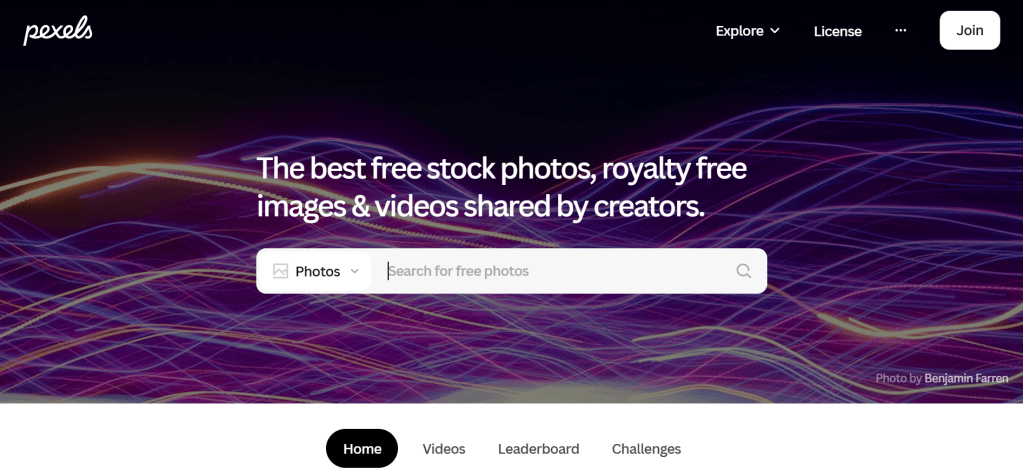Open Benjamin Farren's photographer profile
The image size is (1023, 470).
pos(966,378)
